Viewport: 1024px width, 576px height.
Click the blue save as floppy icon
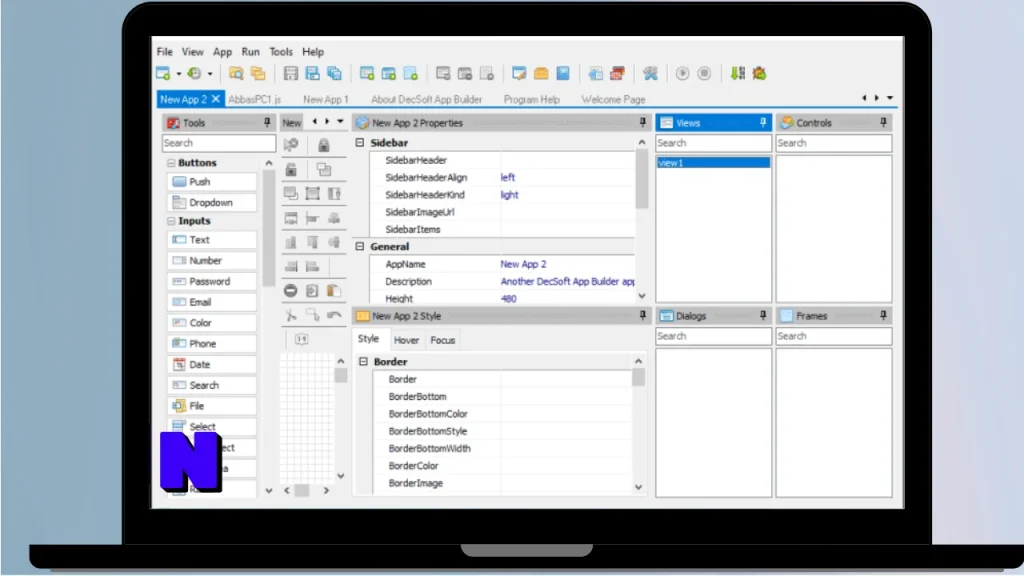tap(312, 73)
